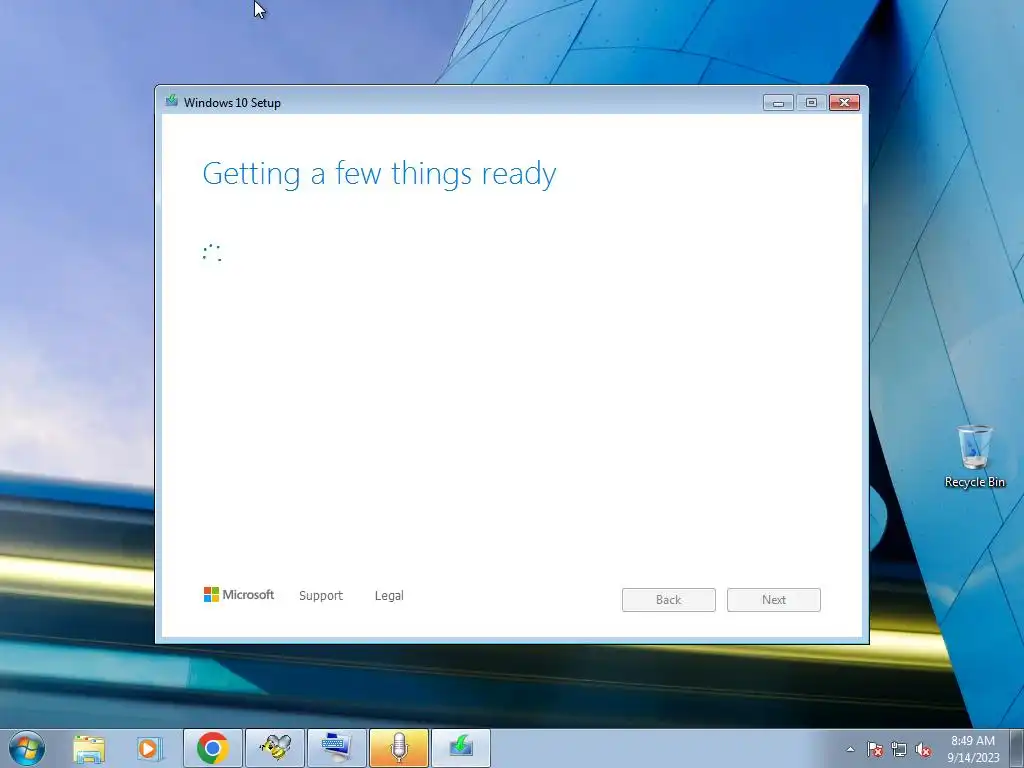
Task: Show hidden system tray icons arrow
Action: point(850,750)
